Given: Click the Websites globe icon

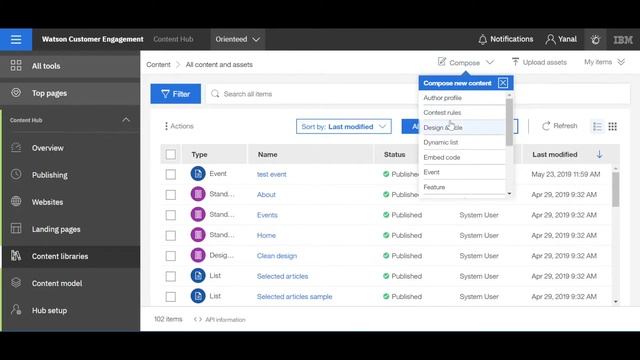Looking at the screenshot, I should click(x=16, y=202).
